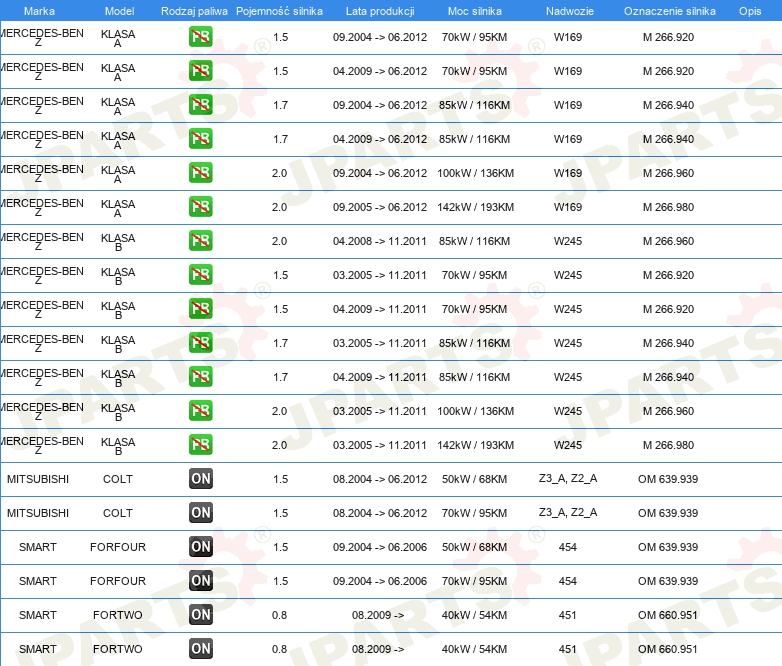782x666 pixels.
Task: Click petrol icon for Klasa B 1.5 03.2005 row
Action: pyautogui.click(x=200, y=274)
